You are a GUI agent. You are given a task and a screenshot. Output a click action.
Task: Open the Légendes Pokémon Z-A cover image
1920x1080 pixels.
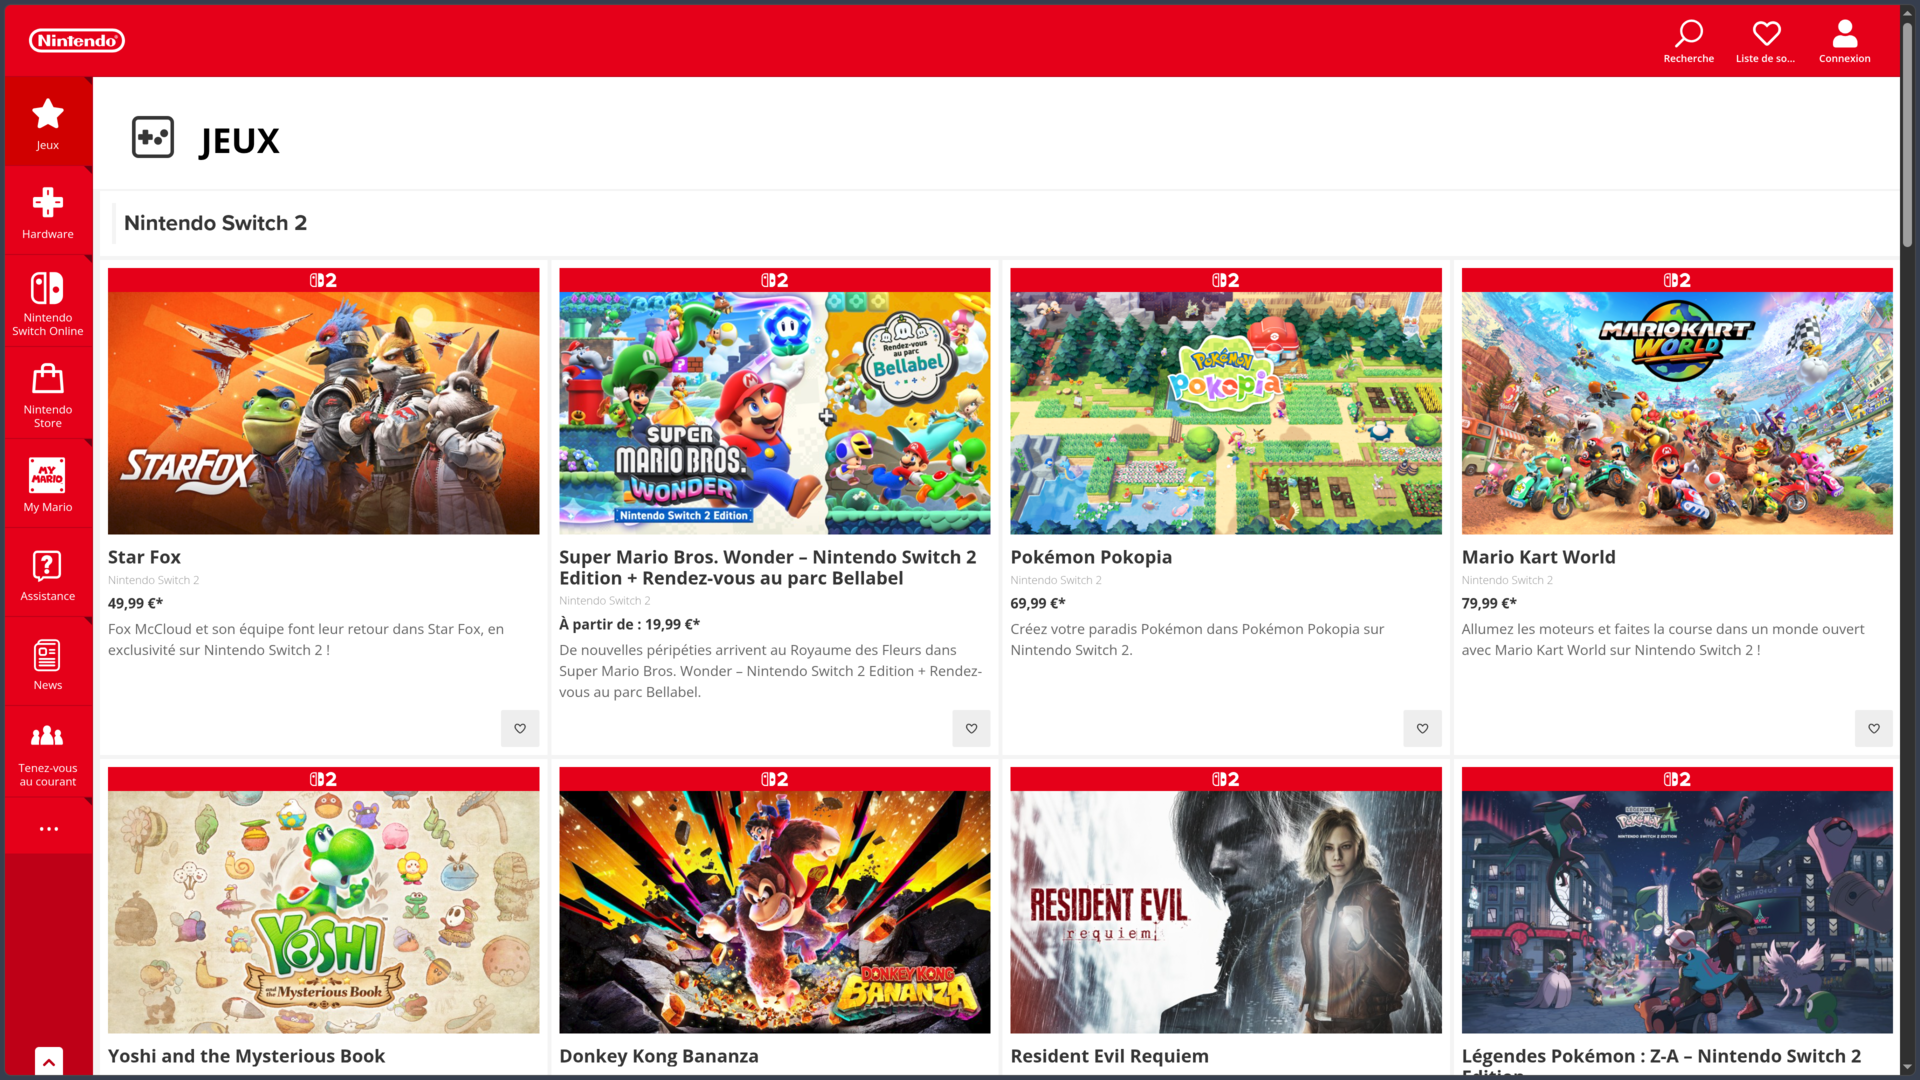[1676, 912]
